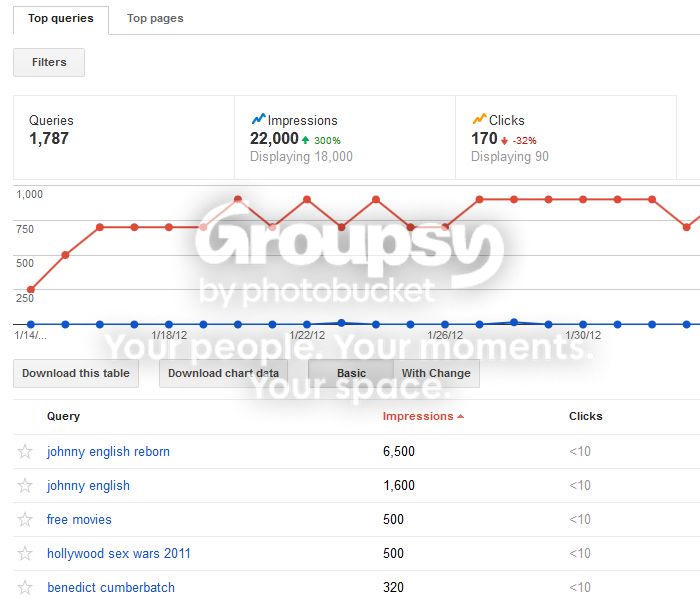The image size is (700, 600).
Task: Click the 750 y-axis label
Action: (25, 229)
